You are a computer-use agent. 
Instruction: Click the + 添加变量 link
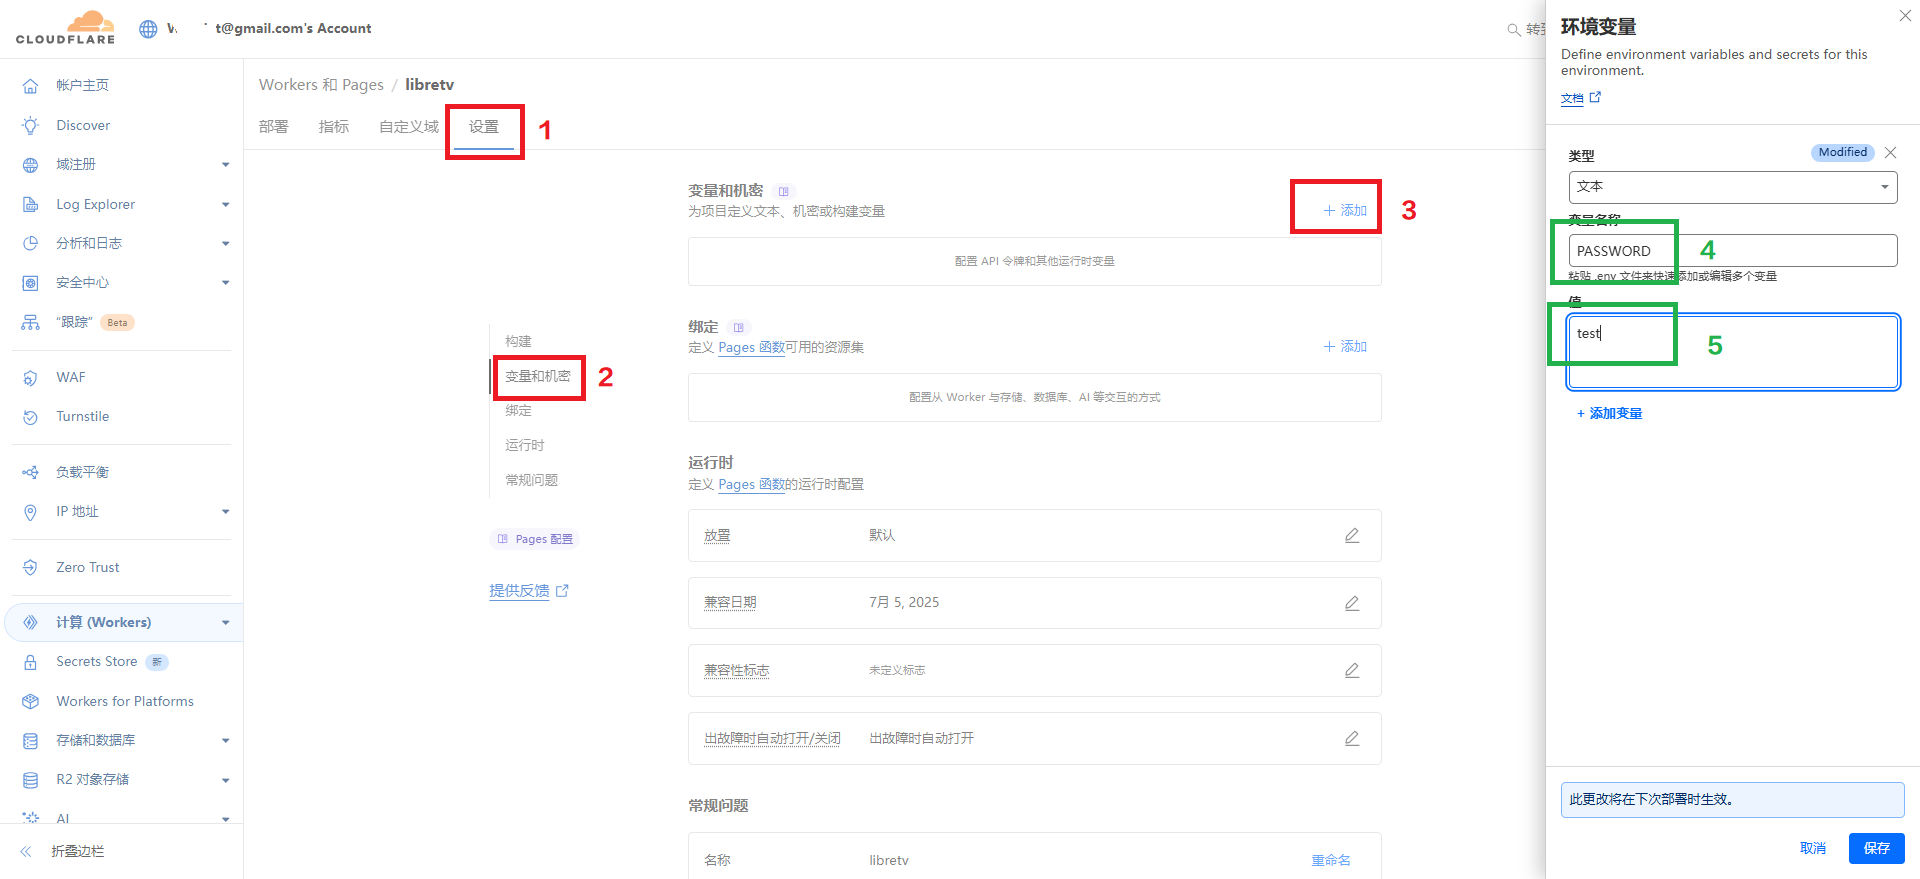[1609, 414]
